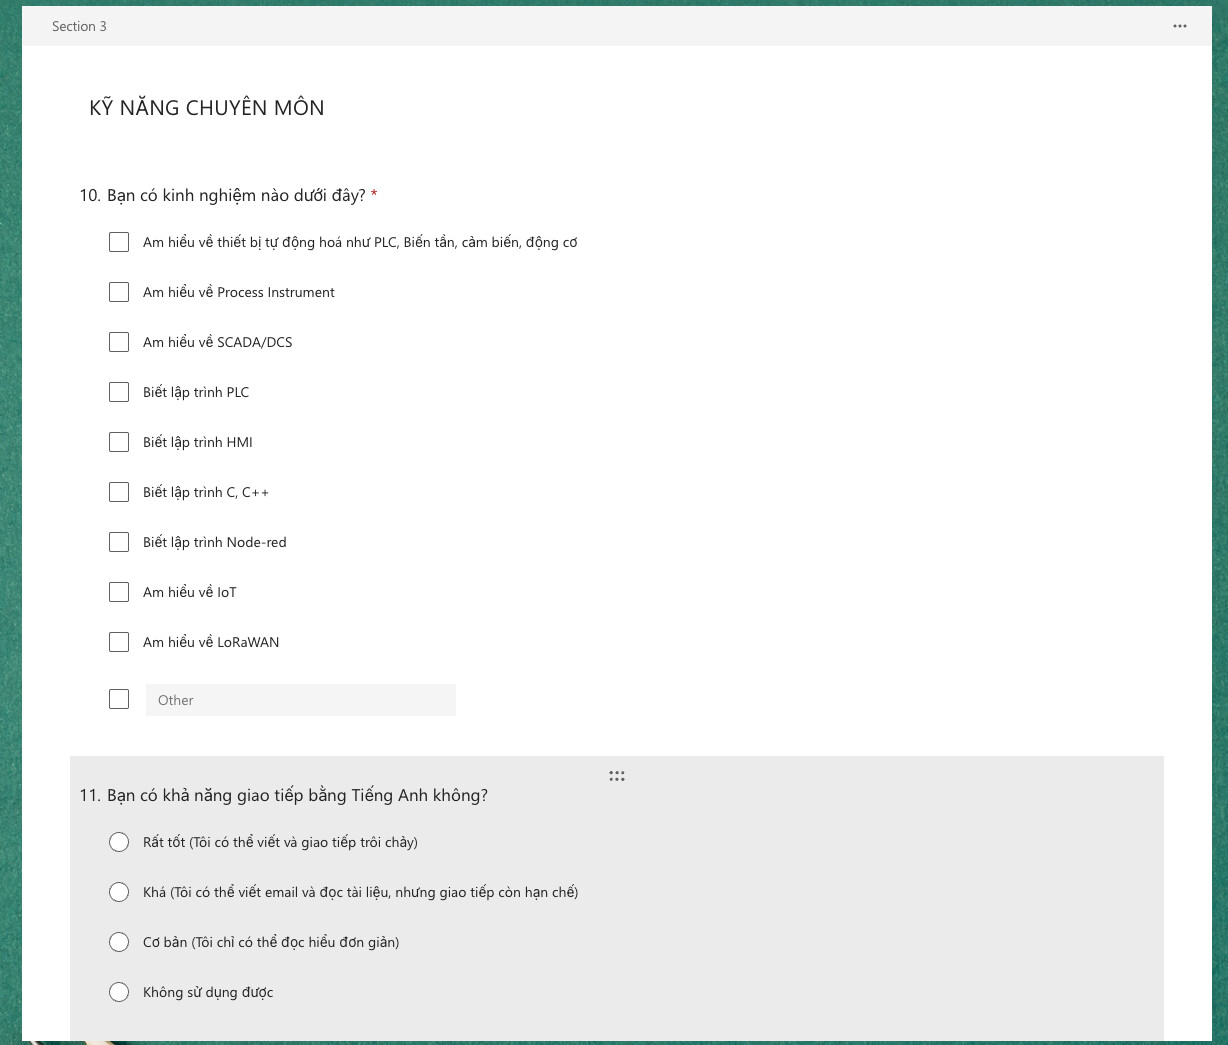Screen dimensions: 1228x1045
Task: Click question 10 title text
Action: (236, 196)
